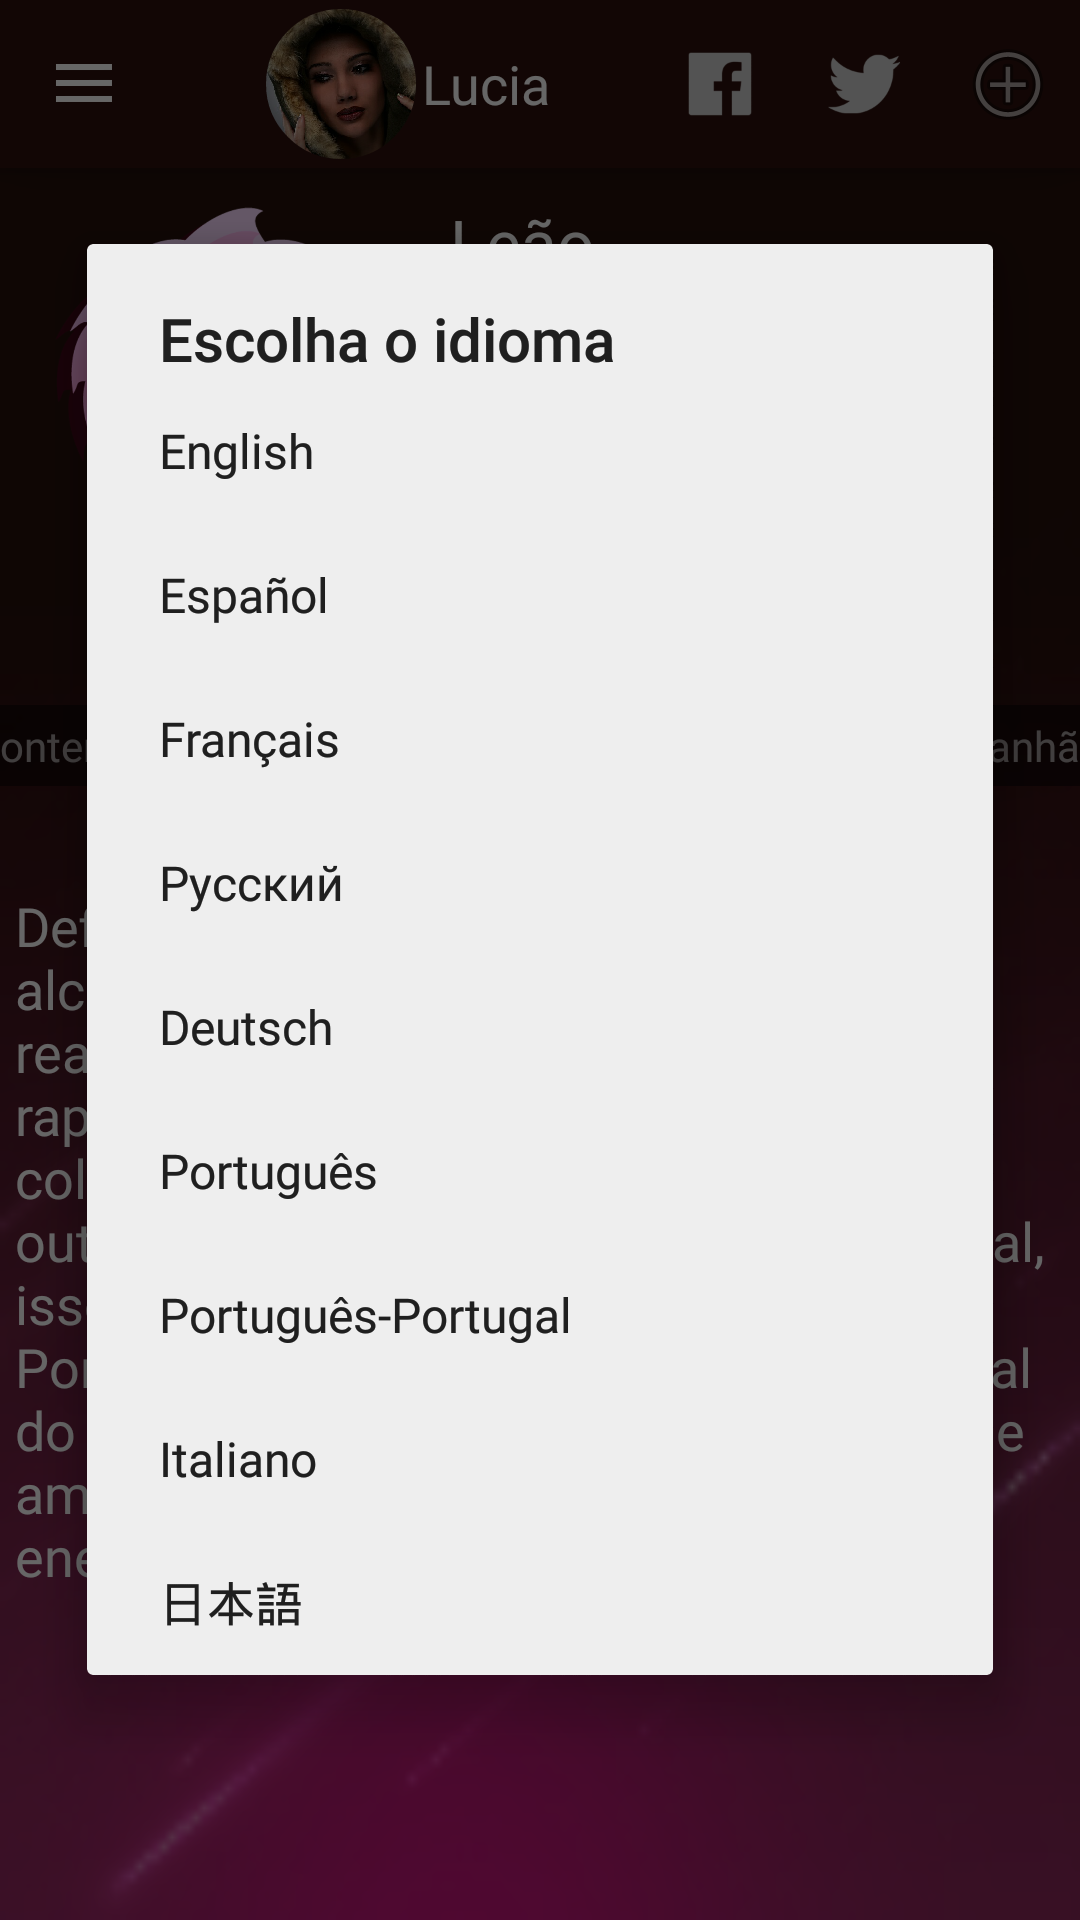Open the hamburger navigation menu
1080x1920 pixels.
pos(84,84)
